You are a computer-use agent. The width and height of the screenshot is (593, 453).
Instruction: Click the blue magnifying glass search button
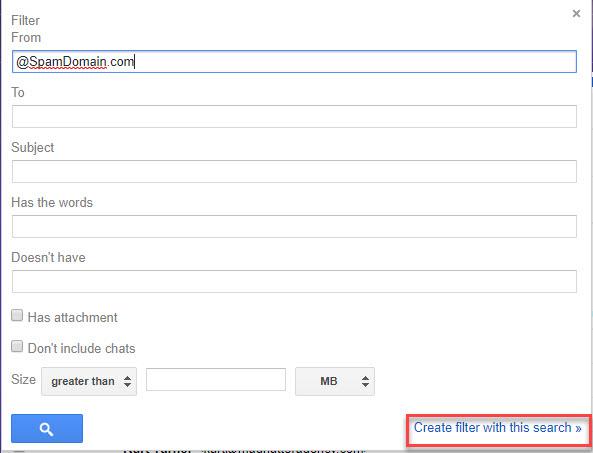tap(47, 428)
